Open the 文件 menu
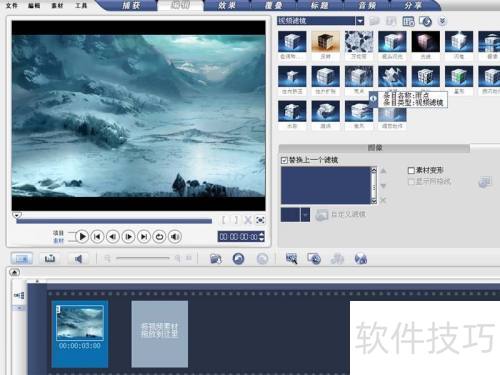This screenshot has width=500, height=375. pyautogui.click(x=12, y=5)
